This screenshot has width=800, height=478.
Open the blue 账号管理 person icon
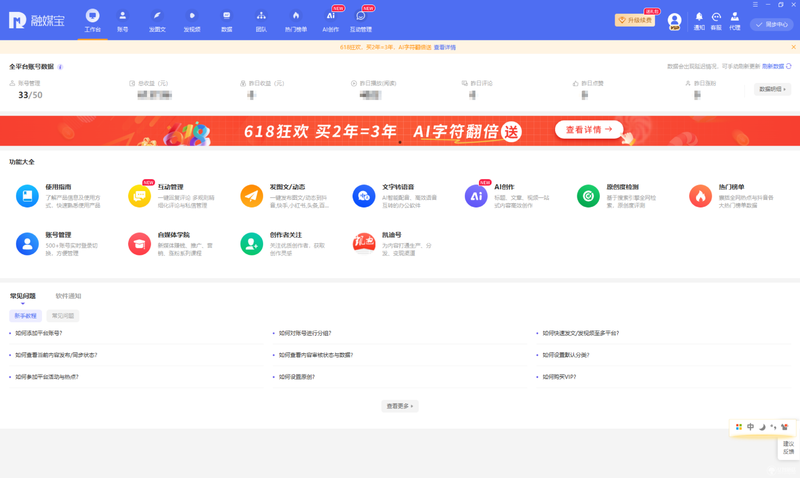click(27, 244)
